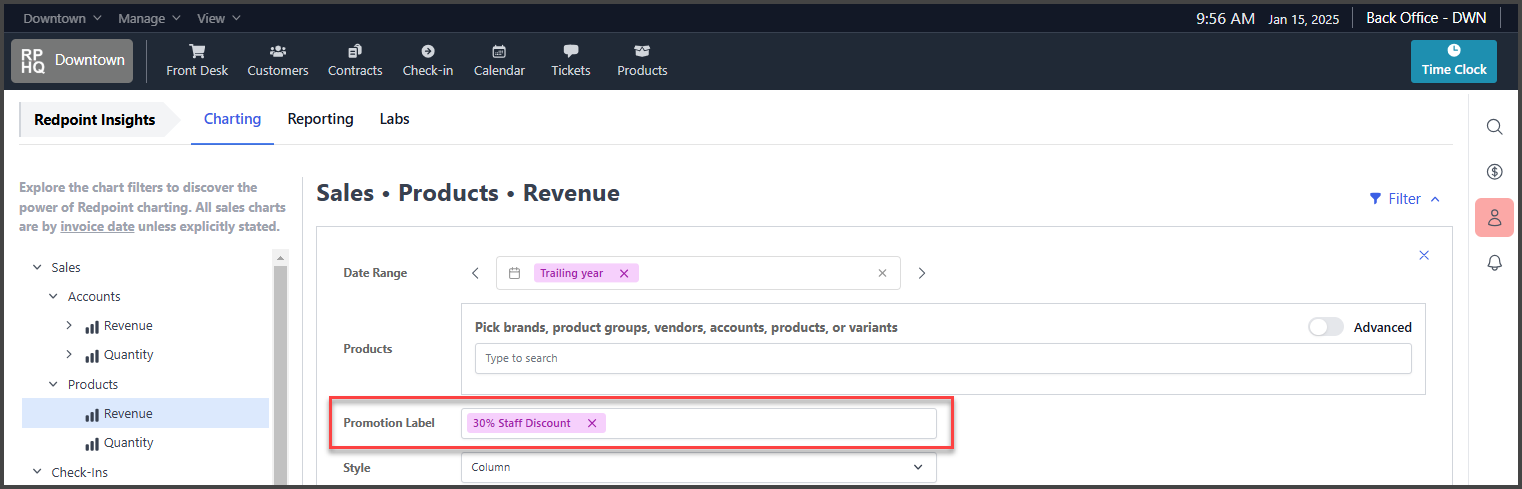Click the Time Clock button
Image resolution: width=1522 pixels, height=489 pixels.
coord(1454,61)
